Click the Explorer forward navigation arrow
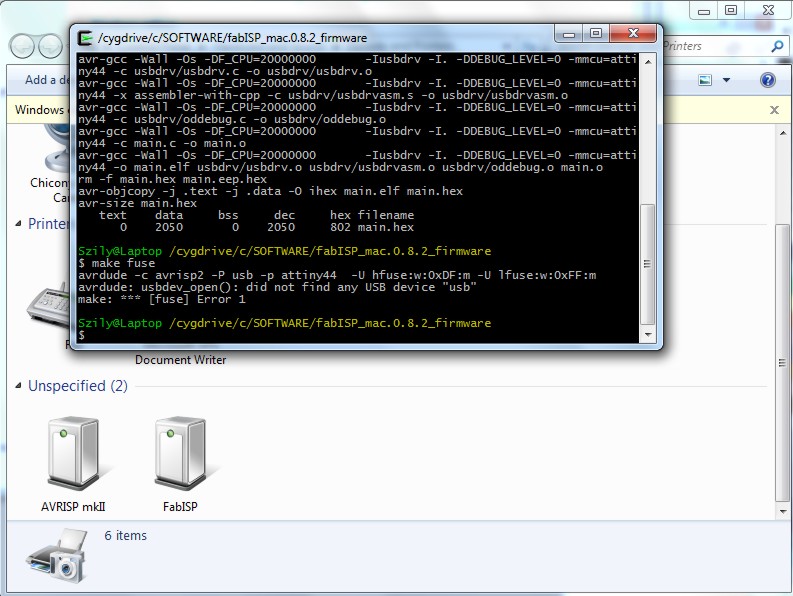Image resolution: width=793 pixels, height=596 pixels. 51,47
